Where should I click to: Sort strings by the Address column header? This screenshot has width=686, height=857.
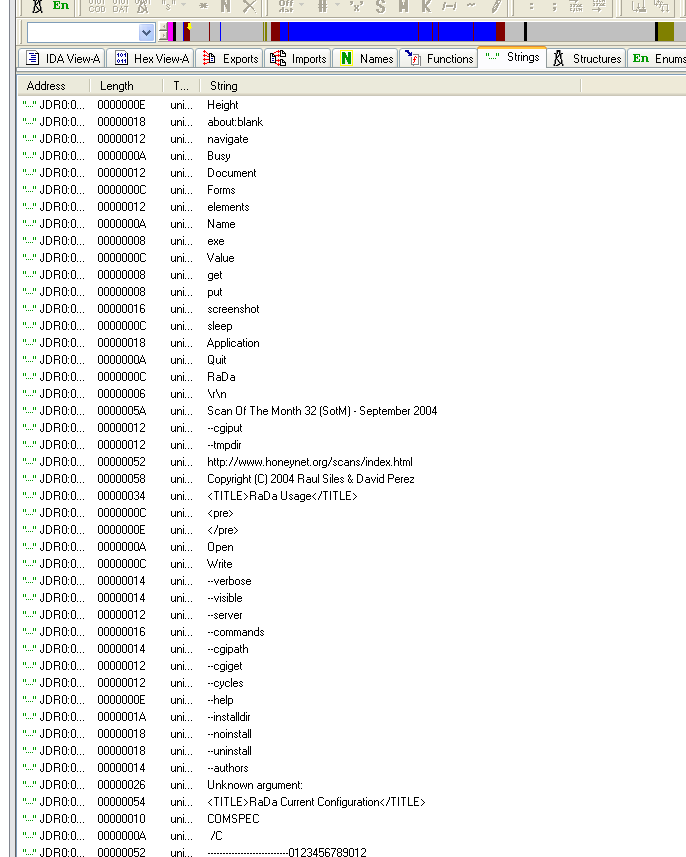click(x=54, y=86)
